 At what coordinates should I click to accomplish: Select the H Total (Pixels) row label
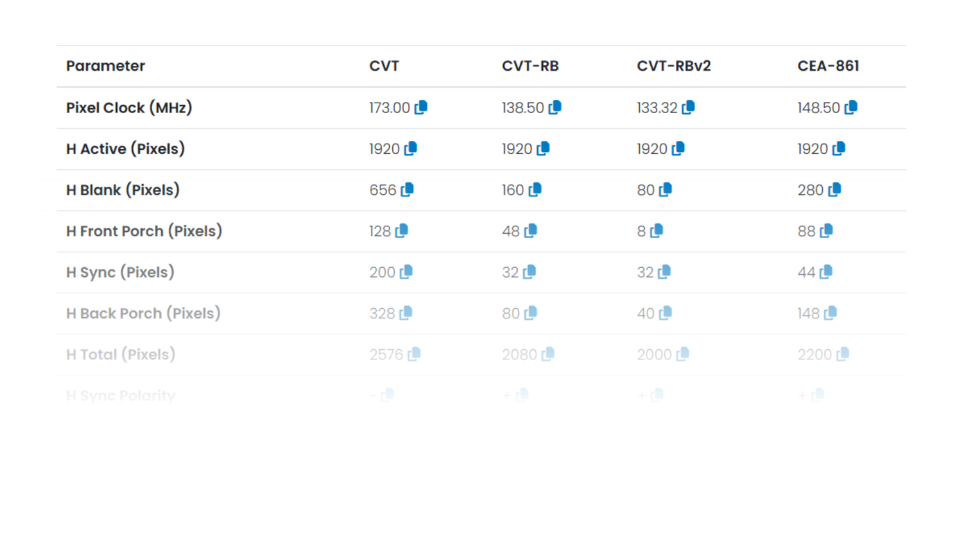(121, 354)
